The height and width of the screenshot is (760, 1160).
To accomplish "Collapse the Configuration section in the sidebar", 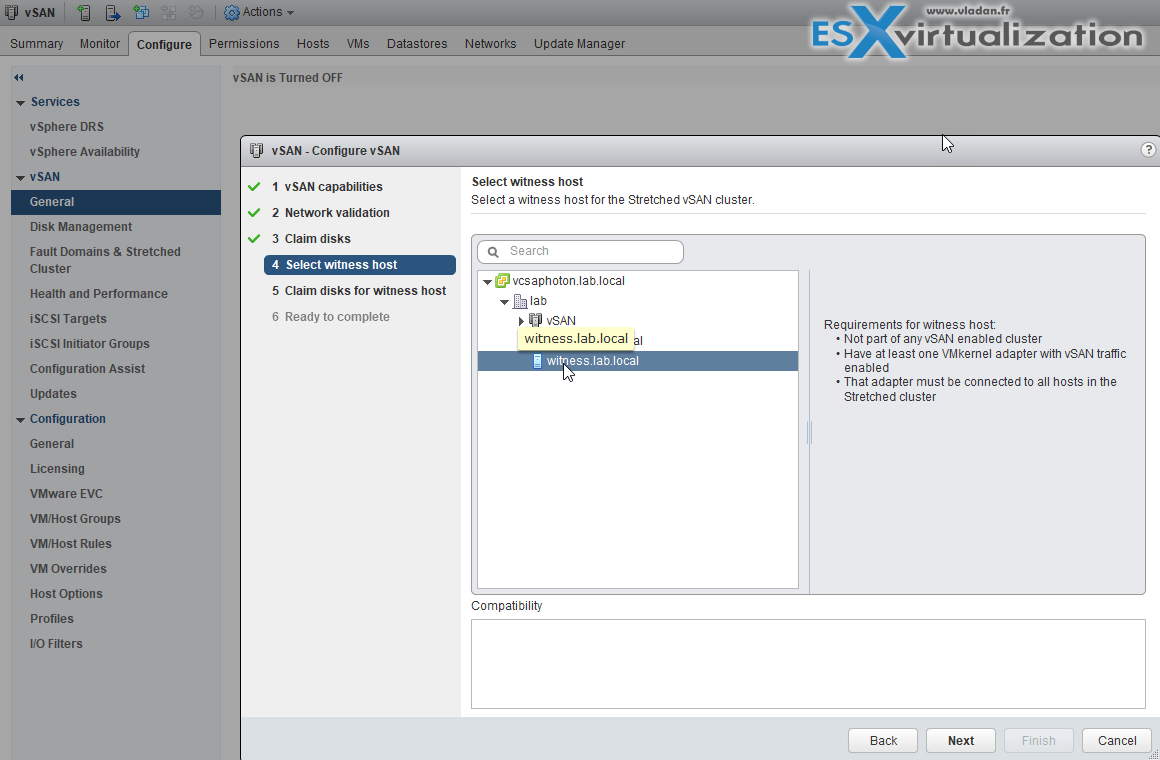I will point(21,420).
